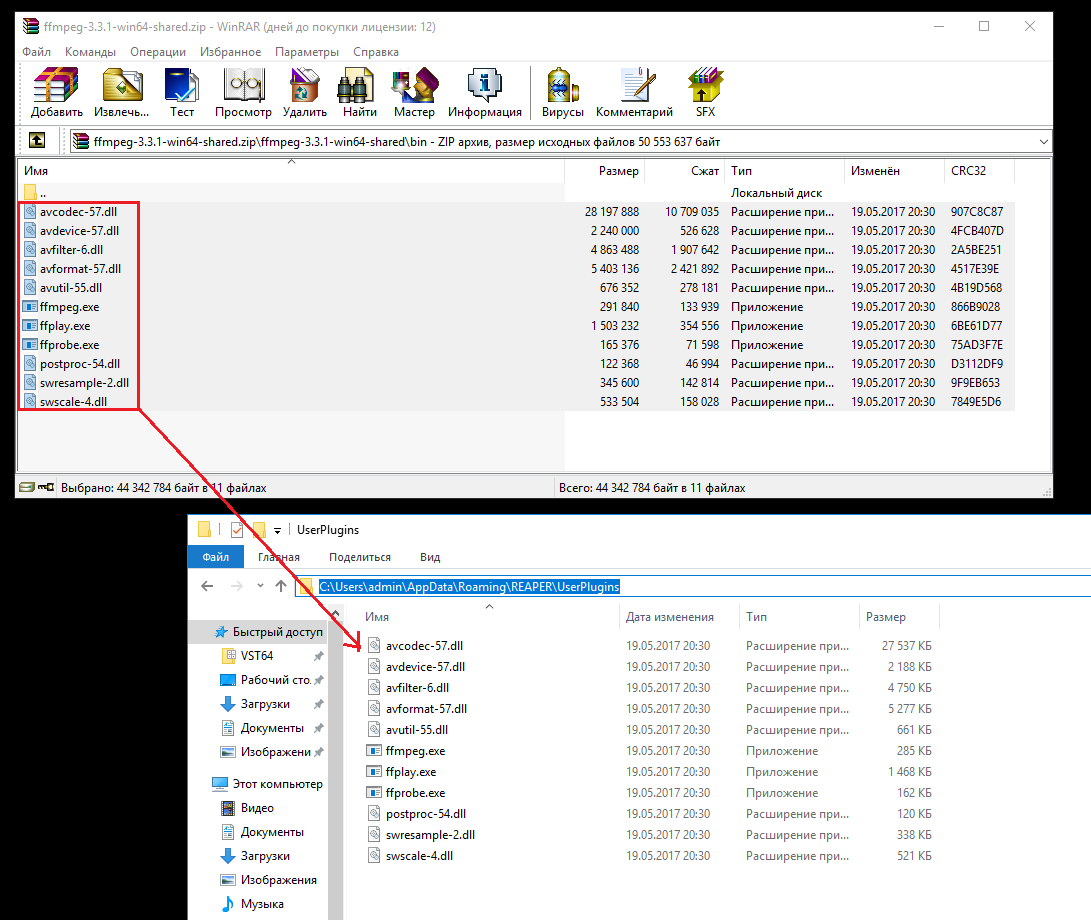Open the Избранное menu in WinRAR
1091x920 pixels.
pyautogui.click(x=230, y=51)
